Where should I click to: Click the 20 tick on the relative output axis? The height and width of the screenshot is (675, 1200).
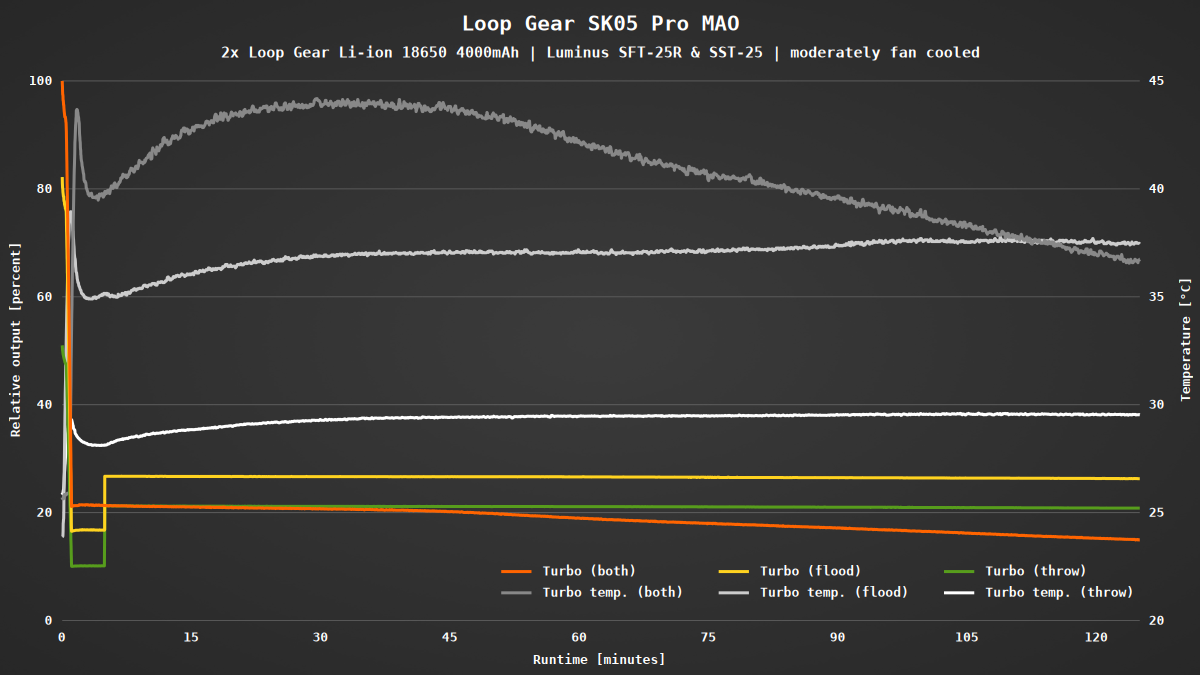[x=43, y=513]
